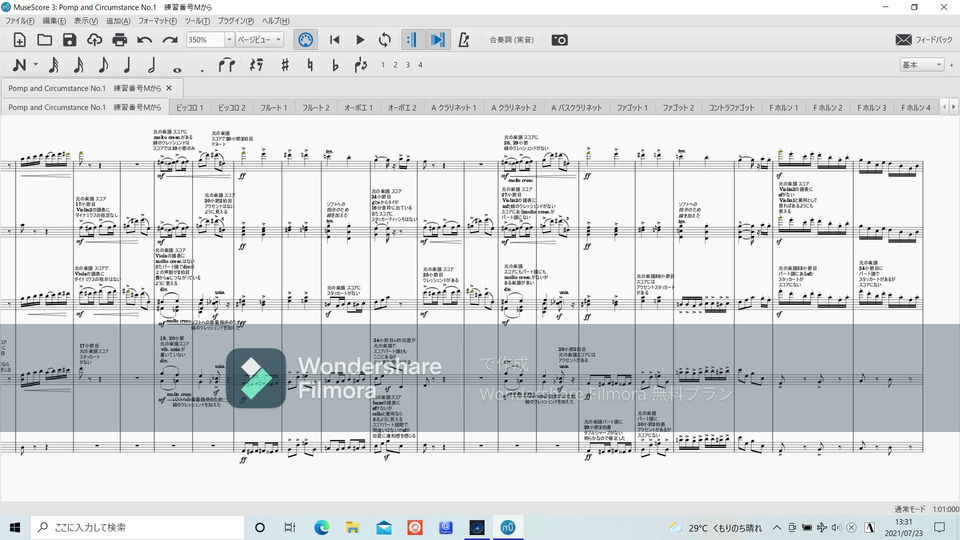Switch to F ホルン 3 part tab
Image resolution: width=960 pixels, height=540 pixels.
tap(872, 107)
